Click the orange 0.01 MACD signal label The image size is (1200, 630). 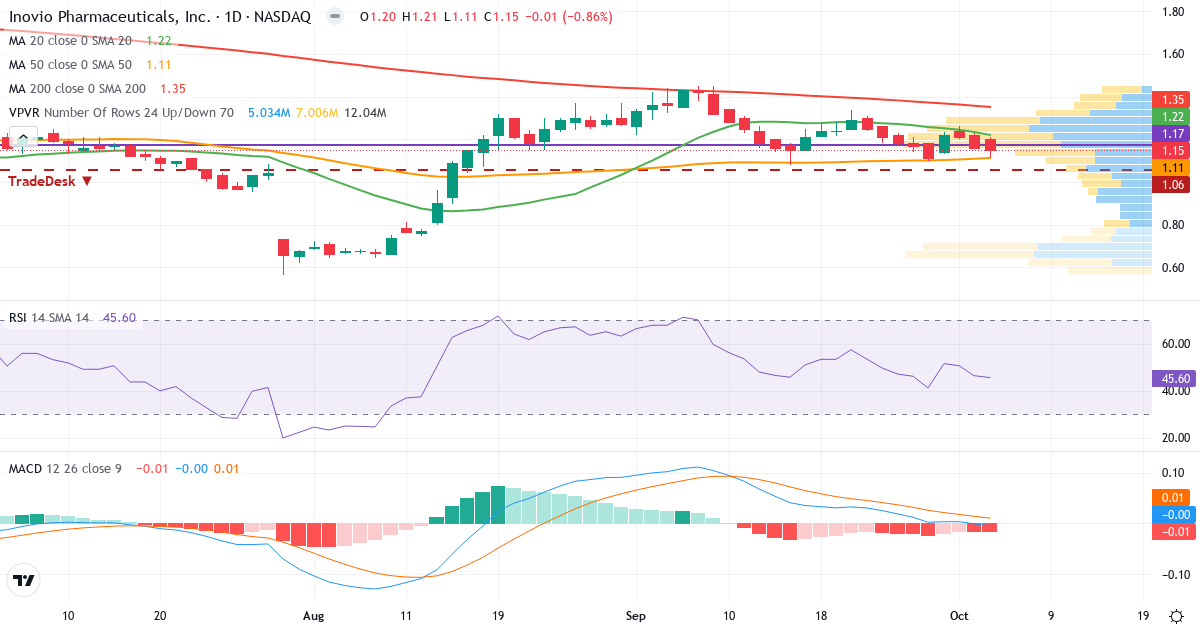[x=1173, y=498]
